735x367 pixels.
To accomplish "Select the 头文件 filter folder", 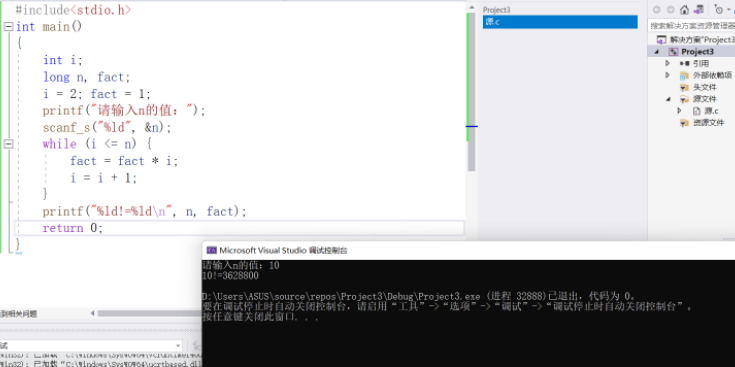I will coord(705,87).
